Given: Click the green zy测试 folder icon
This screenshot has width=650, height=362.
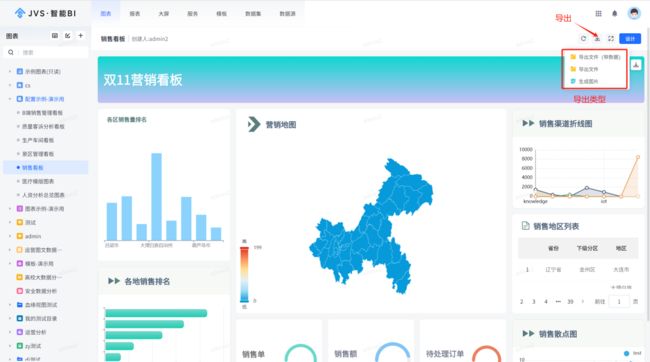Looking at the screenshot, I should coord(19,345).
